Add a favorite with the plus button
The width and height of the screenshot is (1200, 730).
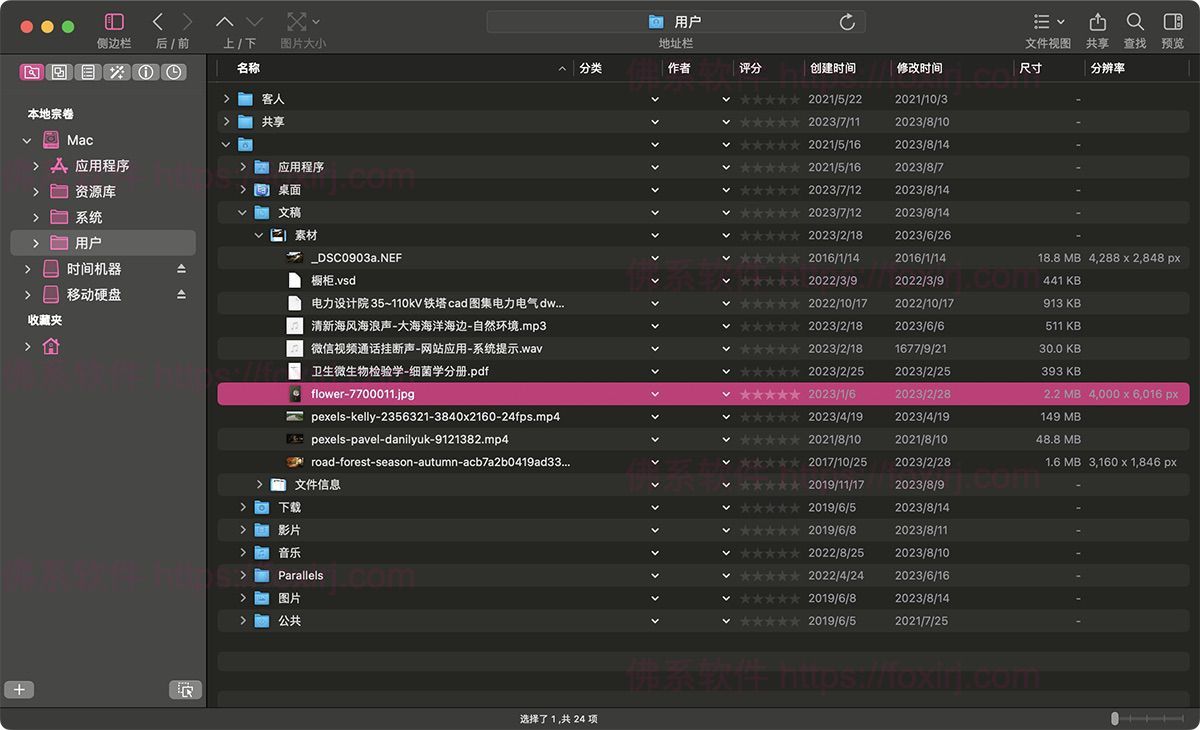tap(19, 689)
